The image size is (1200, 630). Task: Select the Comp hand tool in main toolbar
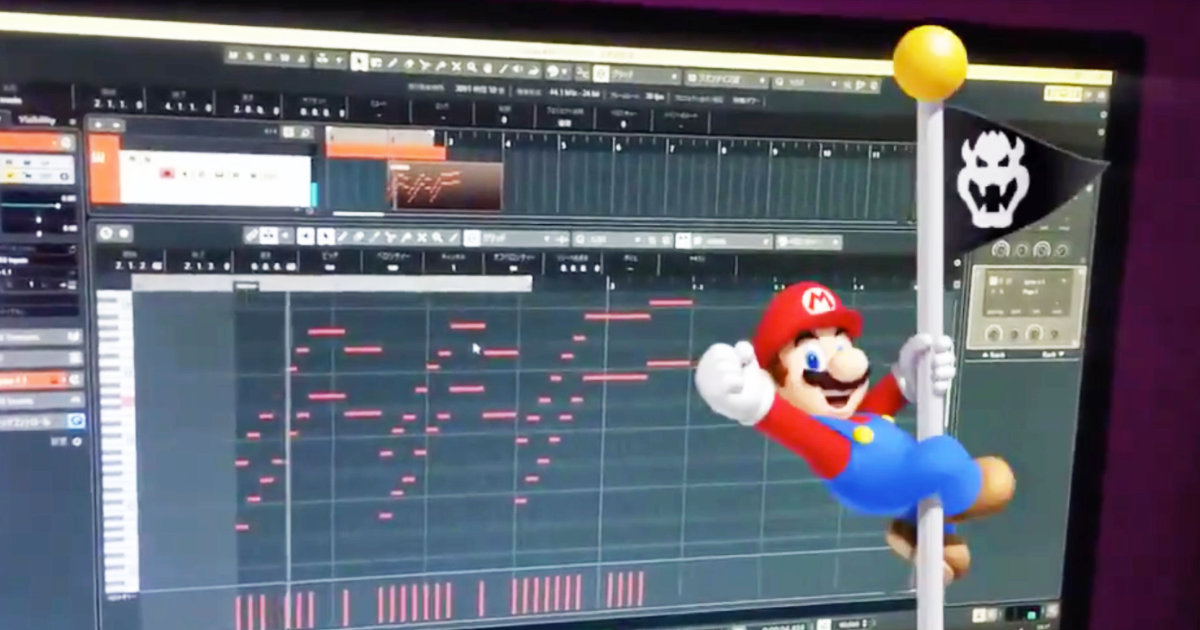(488, 69)
